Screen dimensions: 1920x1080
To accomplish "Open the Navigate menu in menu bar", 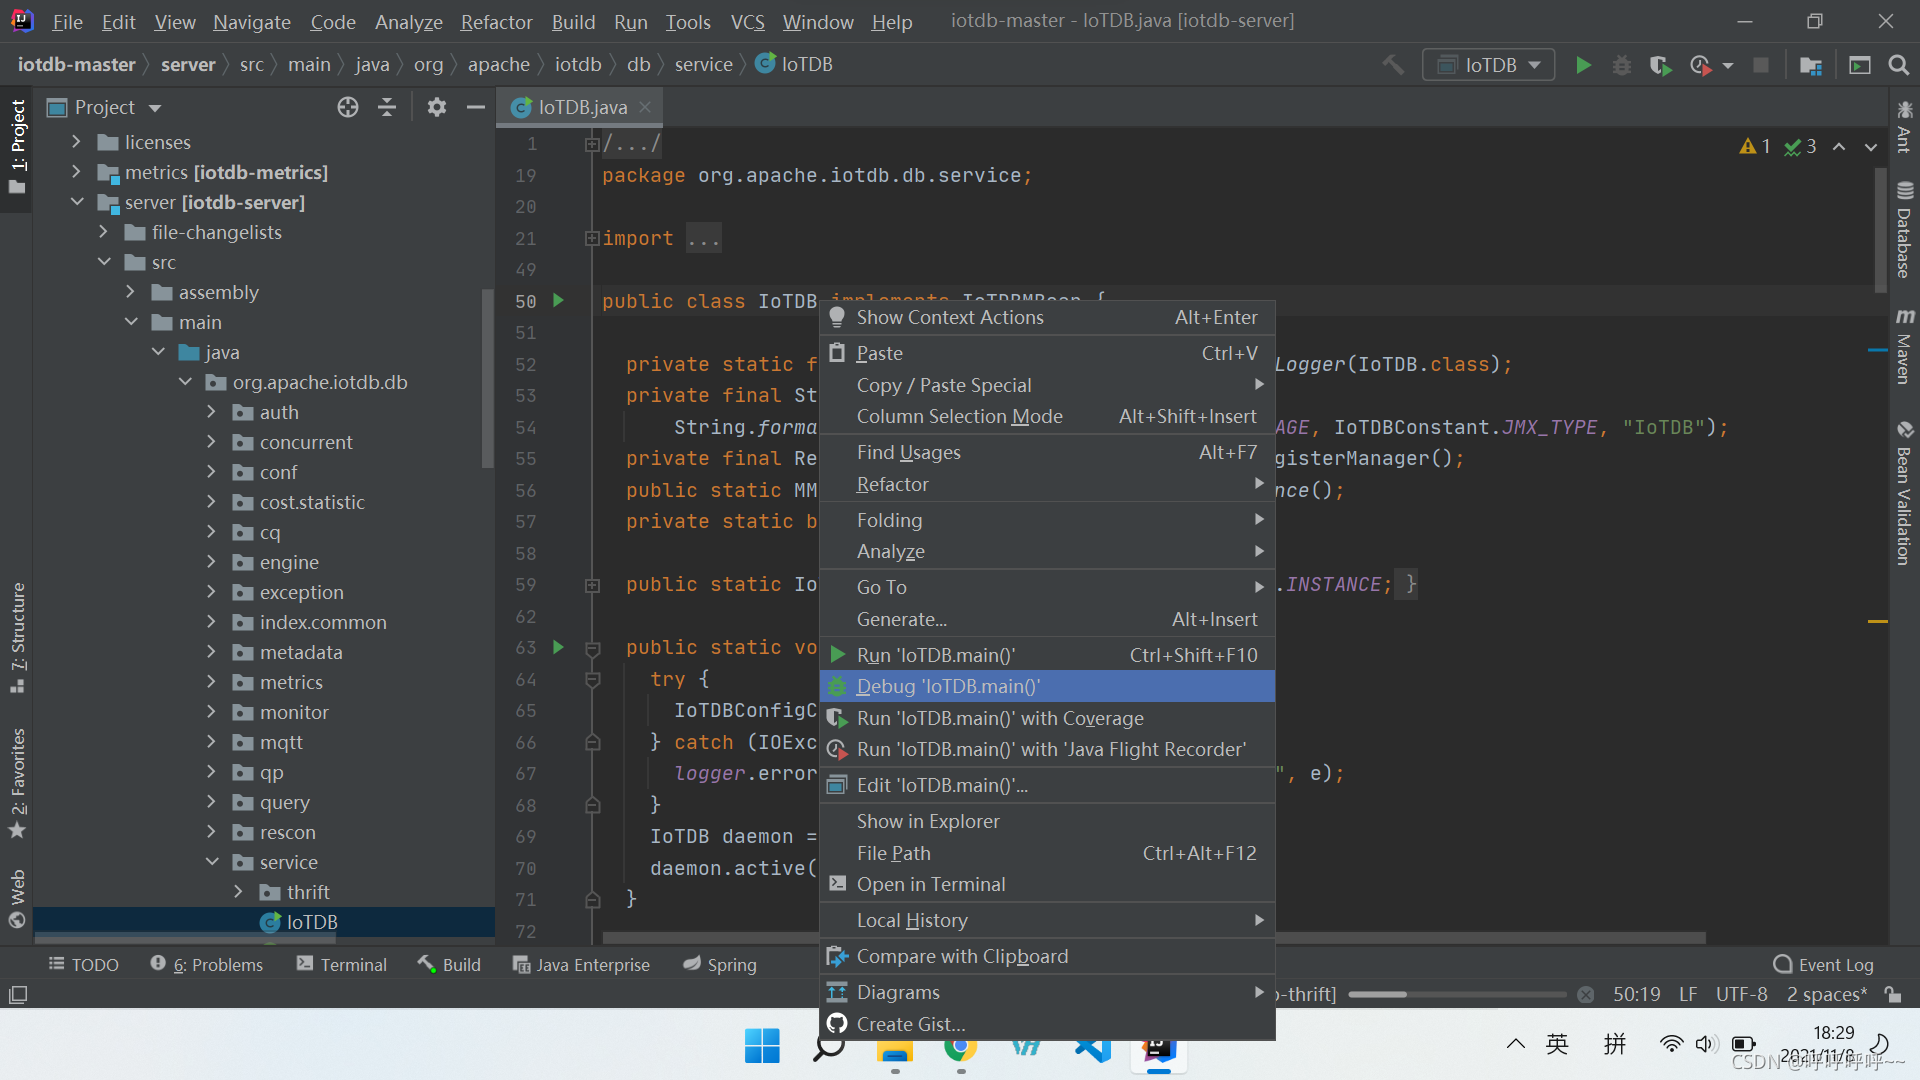I will click(x=251, y=22).
